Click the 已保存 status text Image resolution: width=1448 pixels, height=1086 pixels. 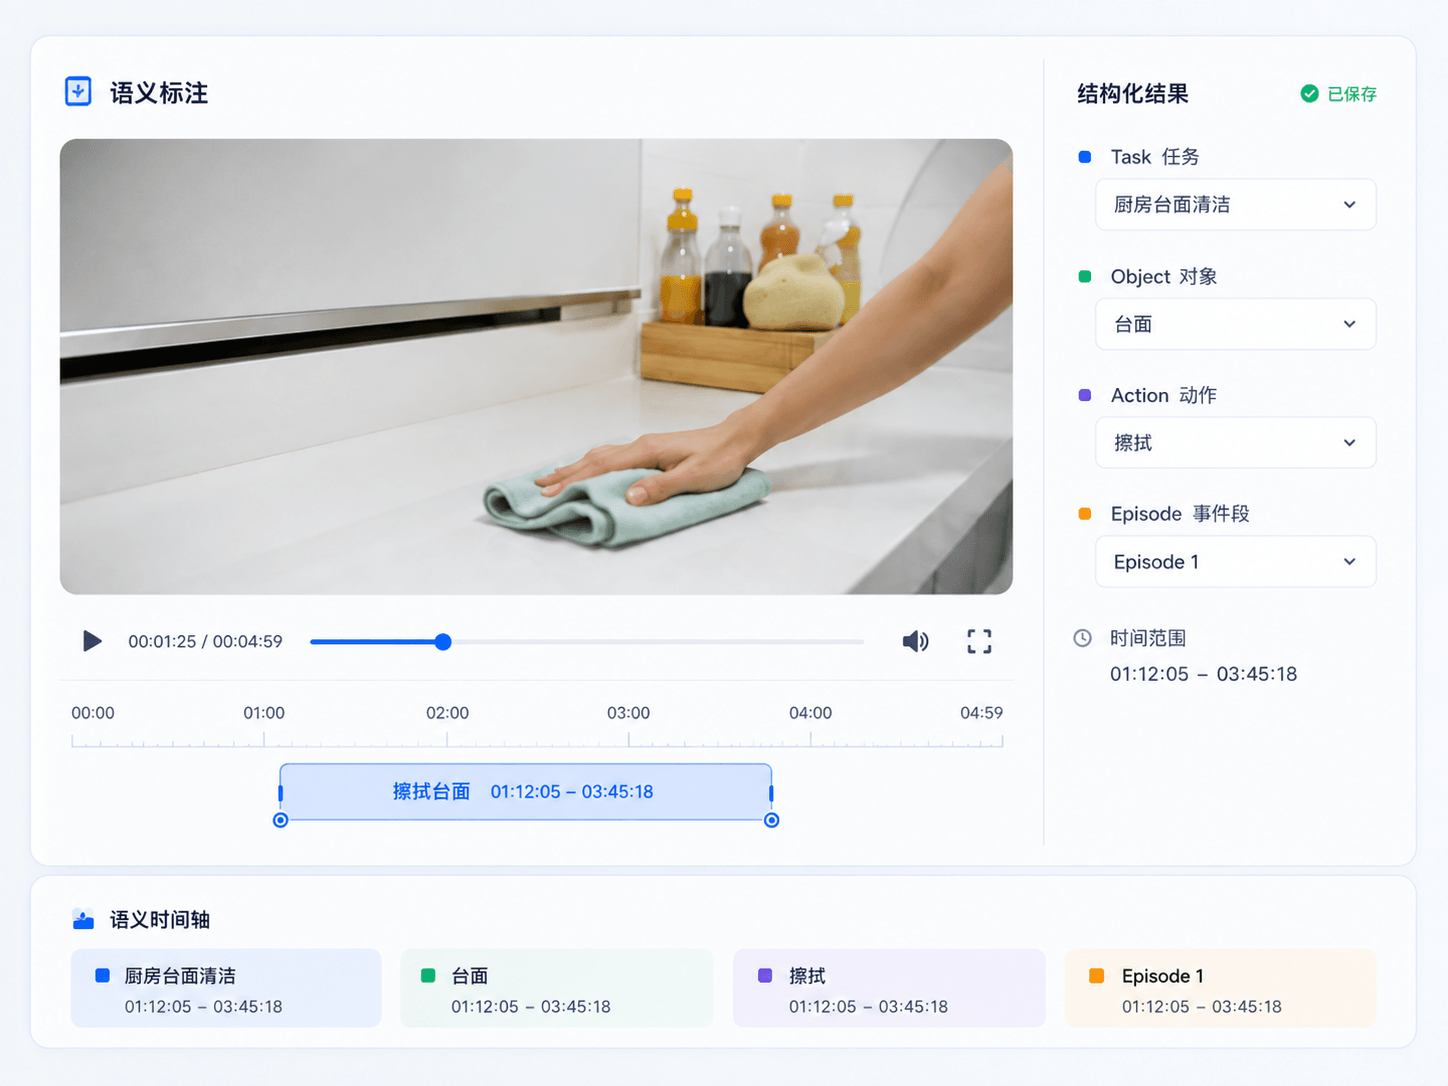coord(1352,94)
